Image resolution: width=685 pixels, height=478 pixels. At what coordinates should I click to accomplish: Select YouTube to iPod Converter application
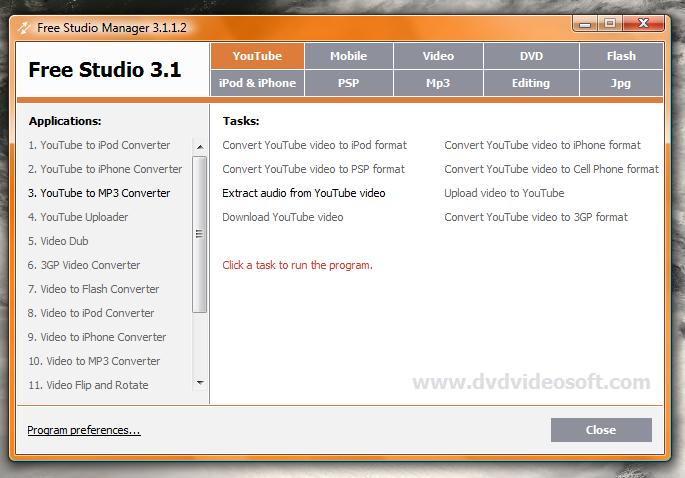point(99,145)
